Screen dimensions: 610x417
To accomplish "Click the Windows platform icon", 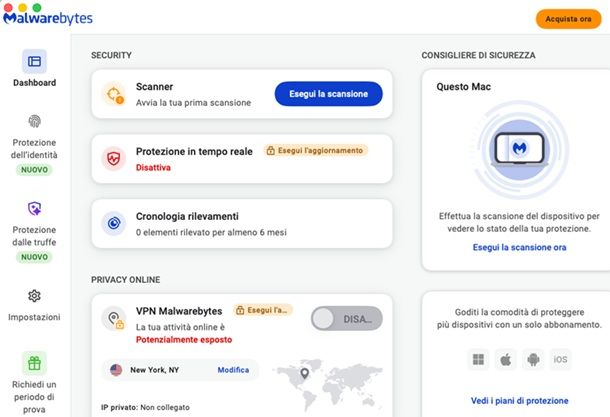I will [x=478, y=359].
